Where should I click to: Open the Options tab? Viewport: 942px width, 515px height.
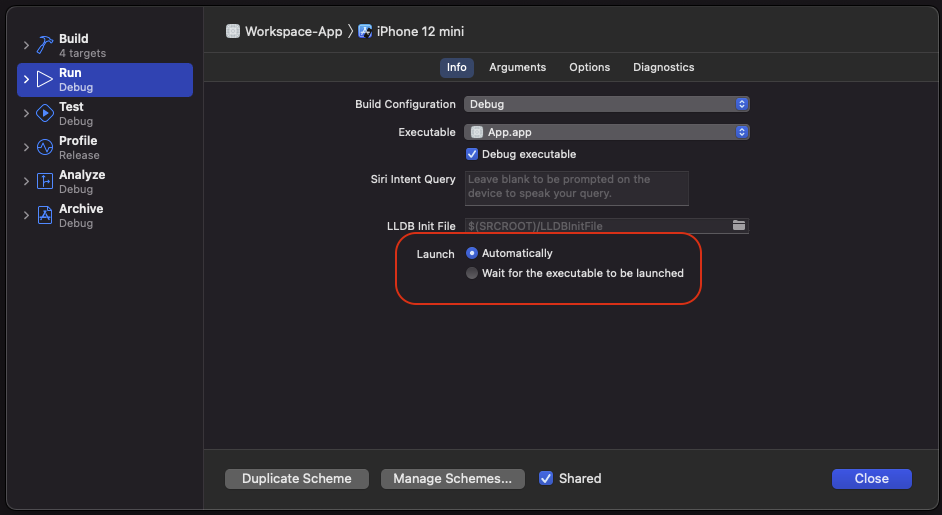coord(589,67)
